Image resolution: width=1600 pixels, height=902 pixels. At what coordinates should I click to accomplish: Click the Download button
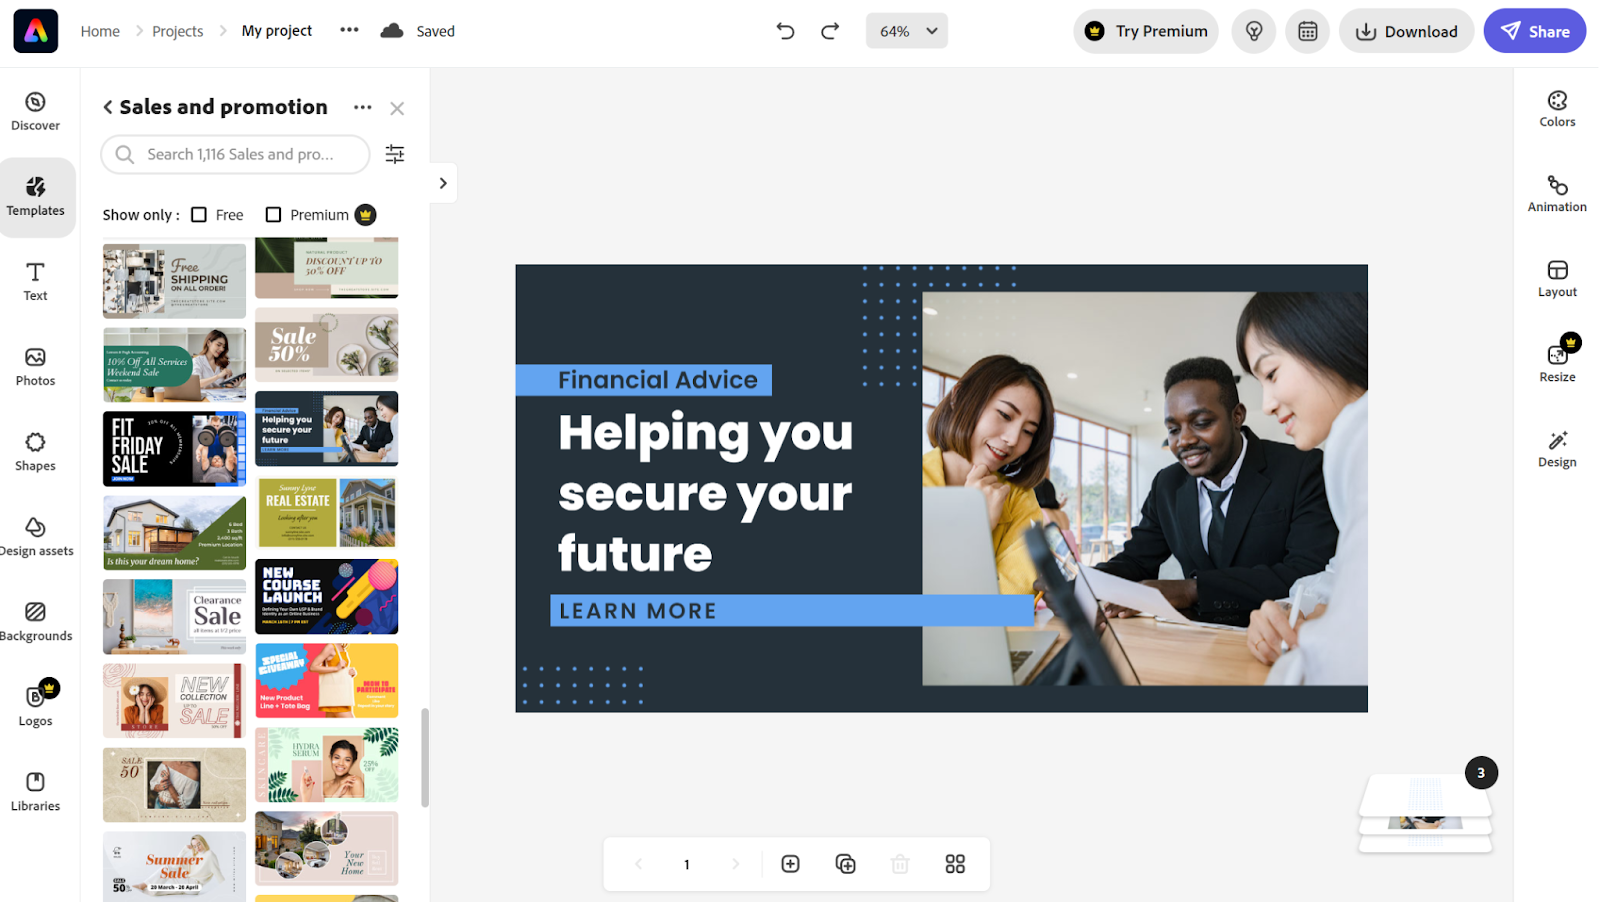pyautogui.click(x=1406, y=31)
